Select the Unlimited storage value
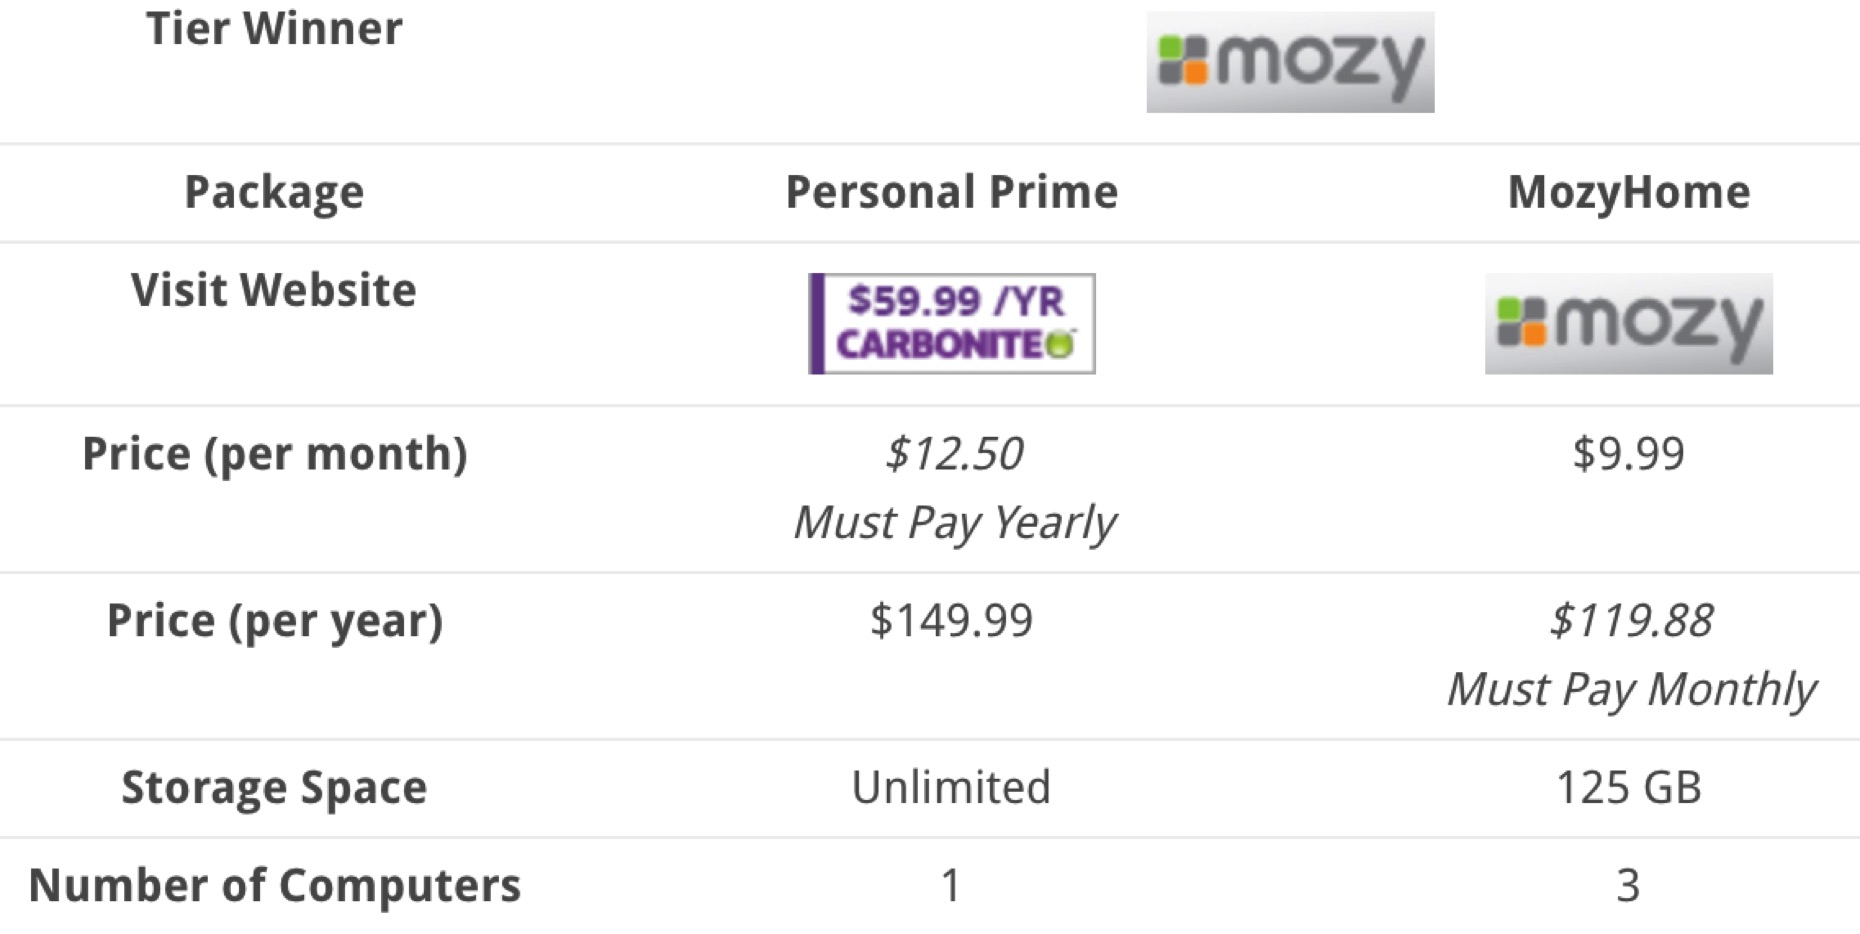 (952, 788)
